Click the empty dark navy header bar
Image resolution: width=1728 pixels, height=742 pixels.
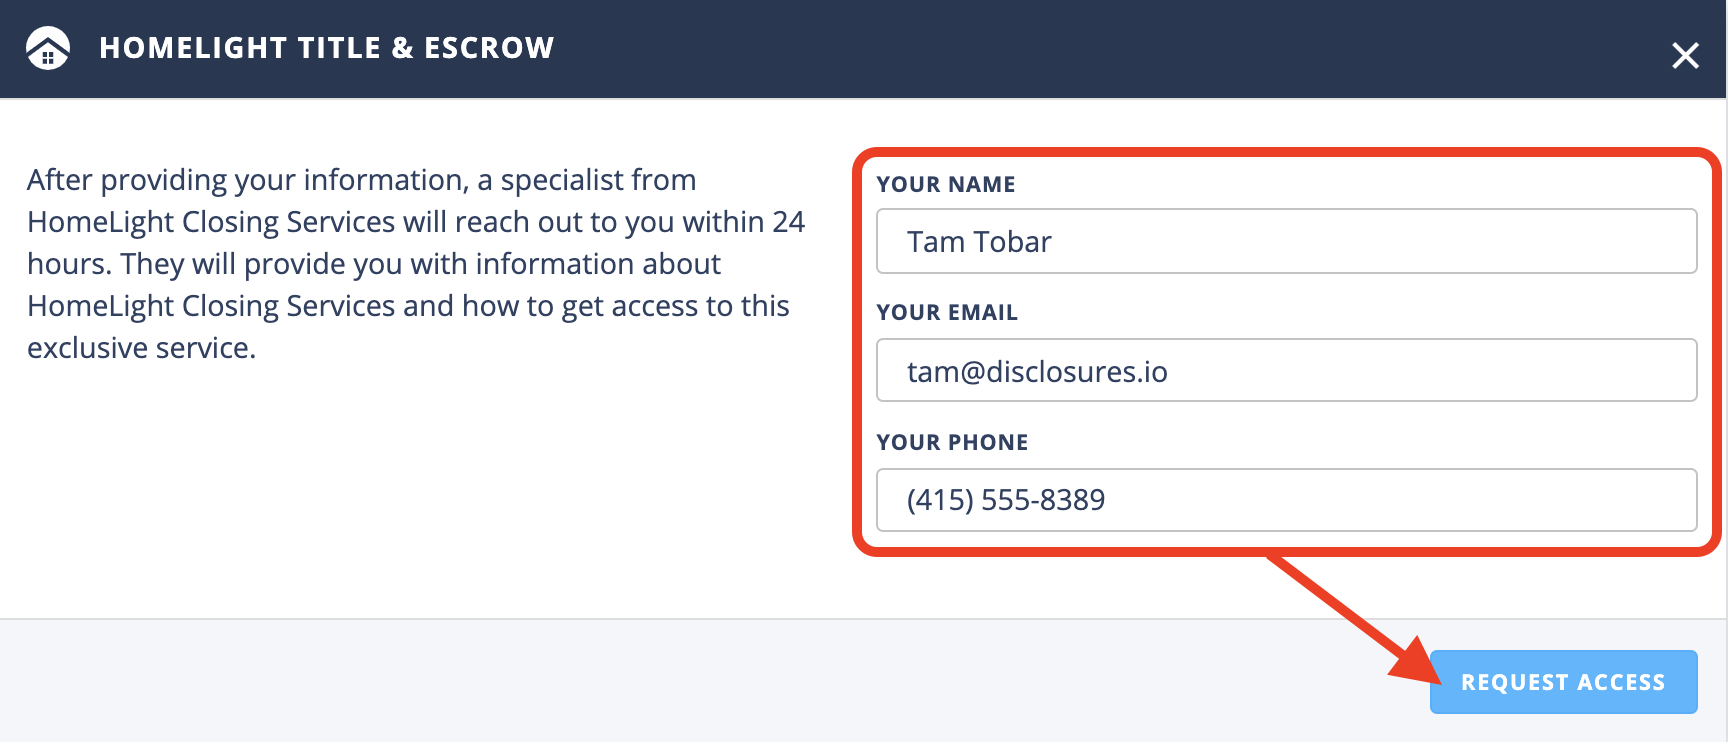point(1100,48)
